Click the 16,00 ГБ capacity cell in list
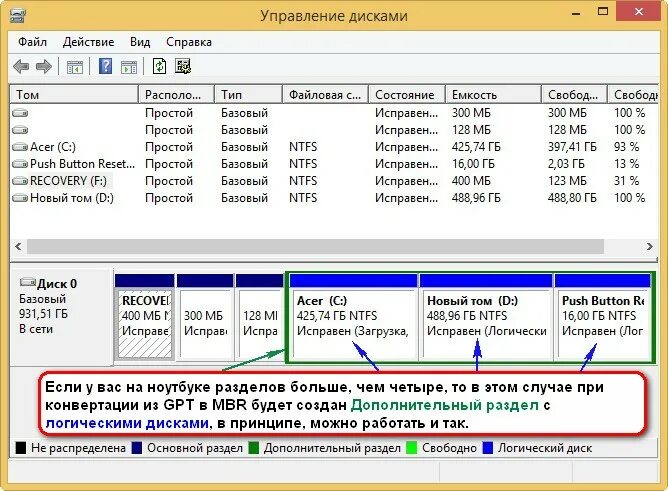Screen dimensions: 668x491 pos(473,164)
